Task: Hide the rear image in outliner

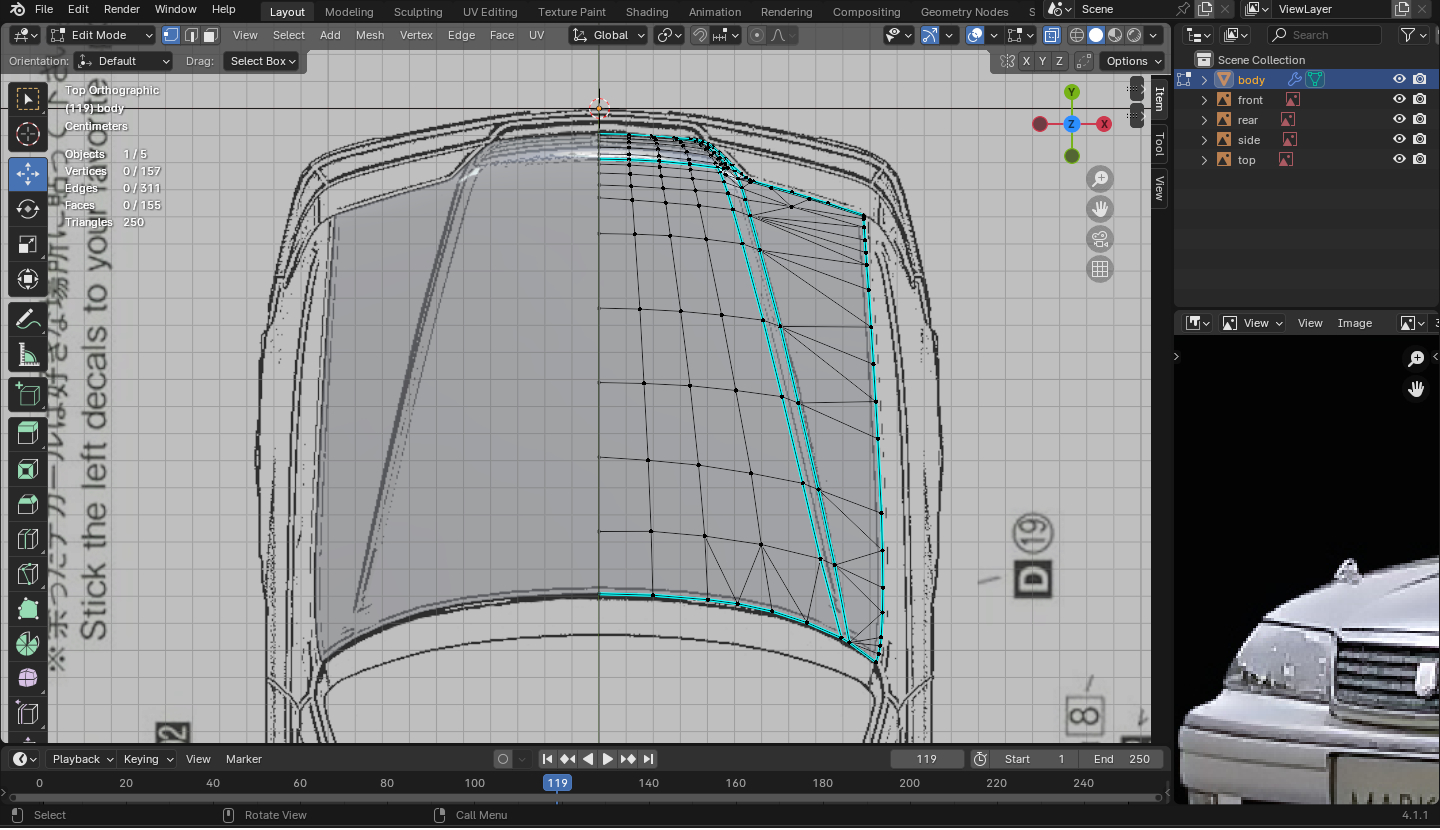Action: 1399,120
